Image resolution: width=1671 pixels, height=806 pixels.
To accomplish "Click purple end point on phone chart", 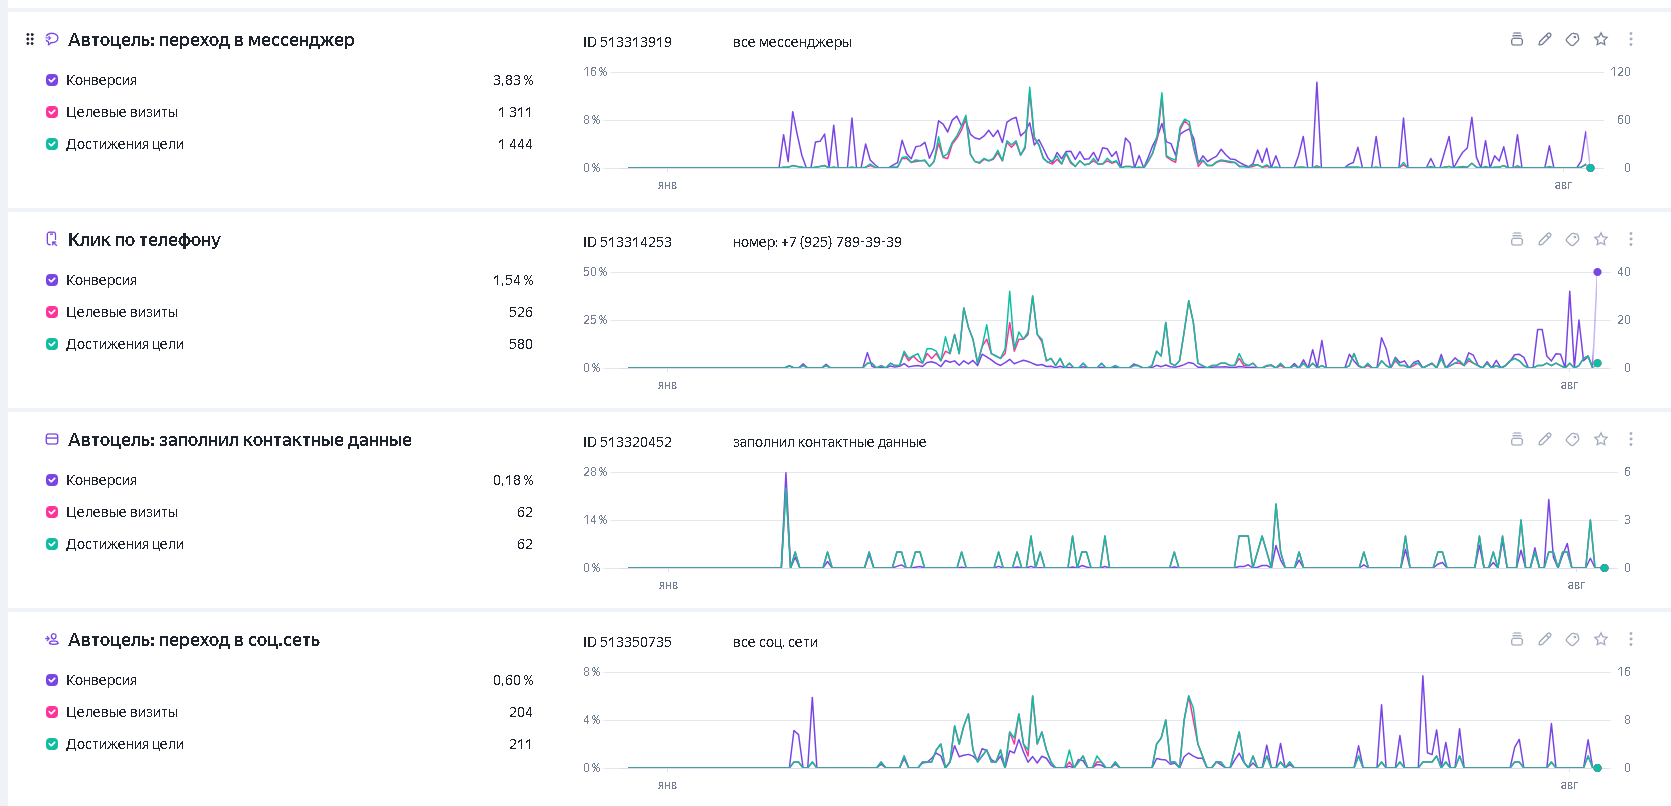I will tap(1597, 272).
